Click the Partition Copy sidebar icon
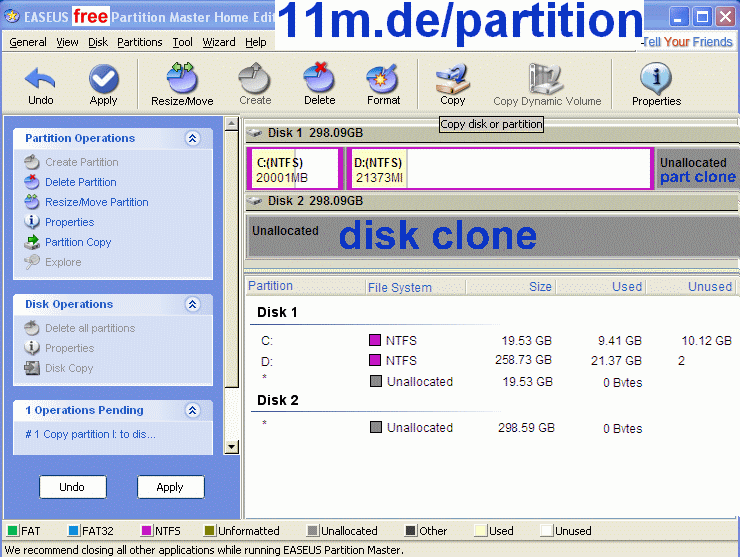 tap(32, 242)
